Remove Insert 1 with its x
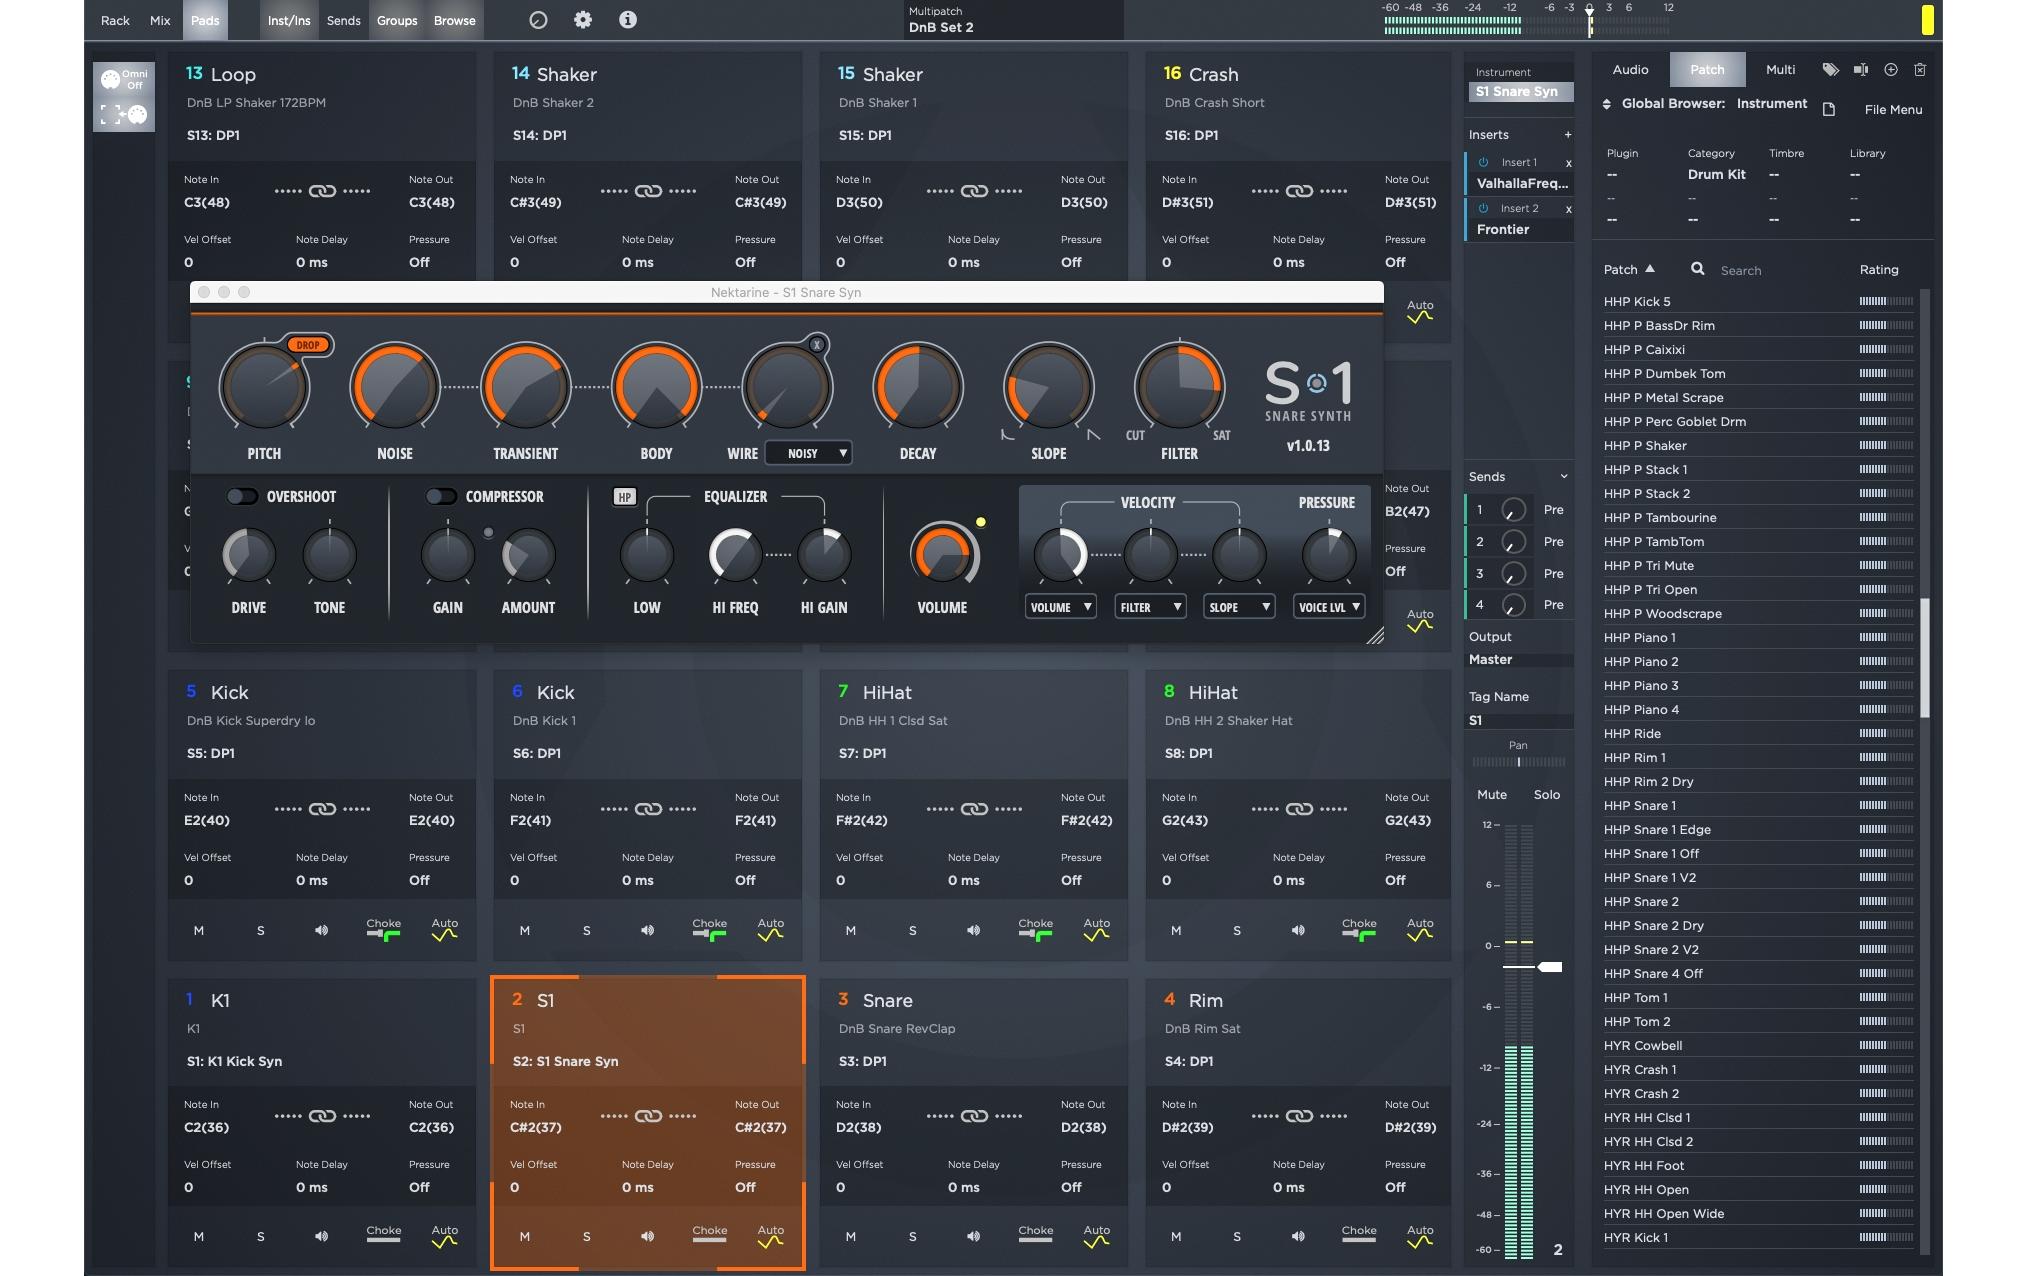Screen dimensions: 2027x1276 (1568, 163)
